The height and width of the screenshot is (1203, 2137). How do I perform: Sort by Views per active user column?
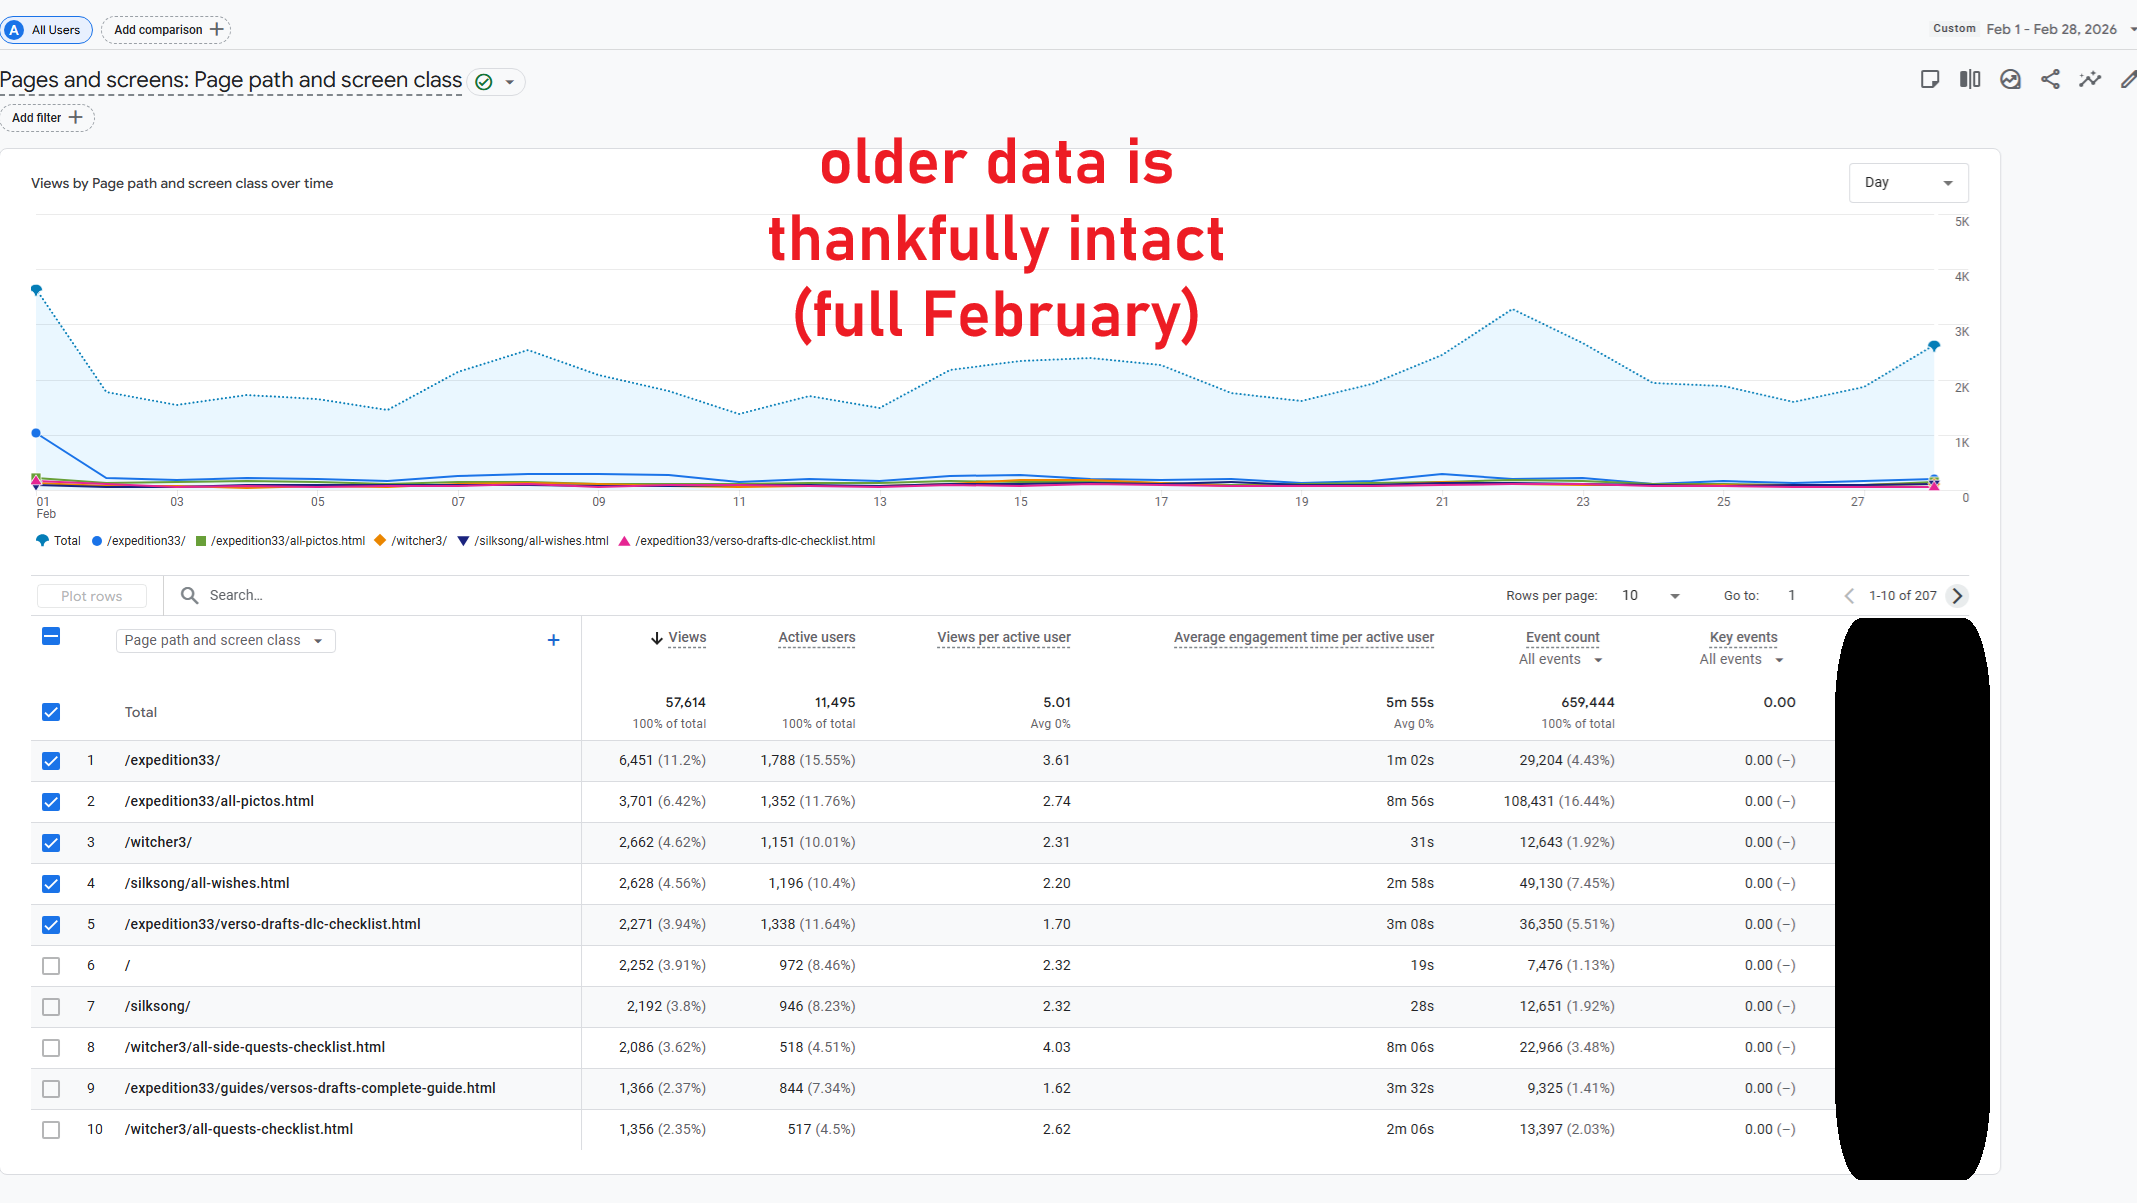(1003, 638)
